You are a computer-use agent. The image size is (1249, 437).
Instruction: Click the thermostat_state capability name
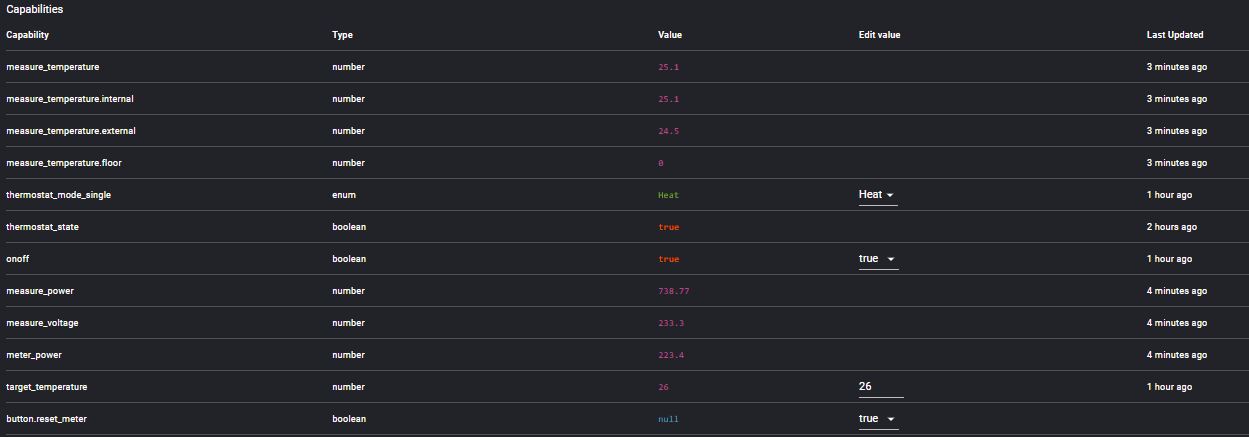pos(42,227)
